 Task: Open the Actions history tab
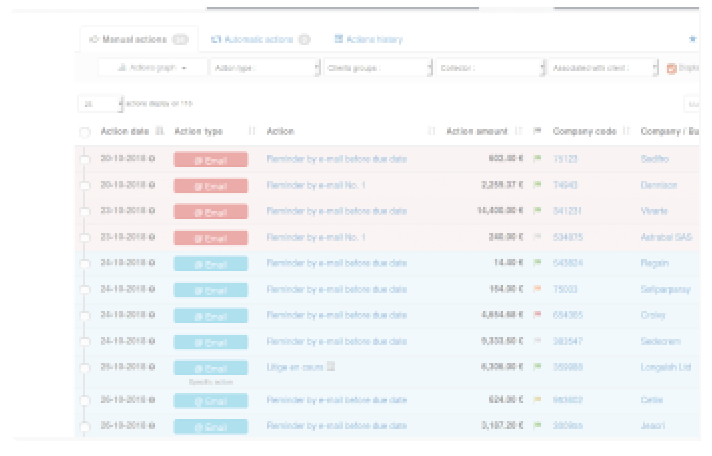point(368,40)
